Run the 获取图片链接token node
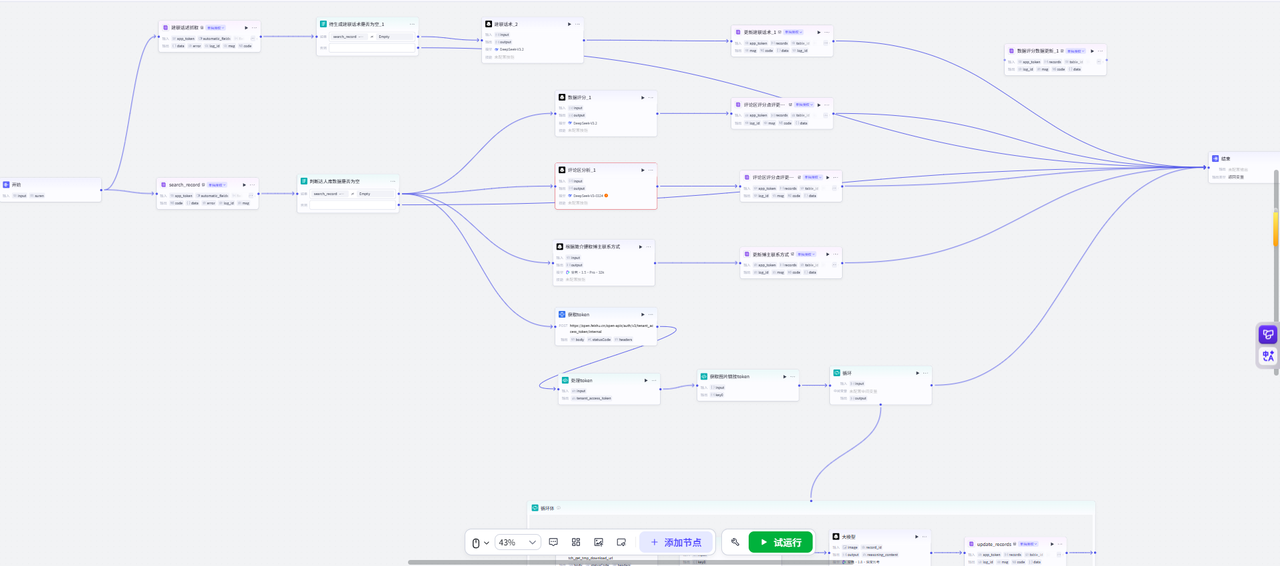Image resolution: width=1280 pixels, height=566 pixels. pos(783,377)
